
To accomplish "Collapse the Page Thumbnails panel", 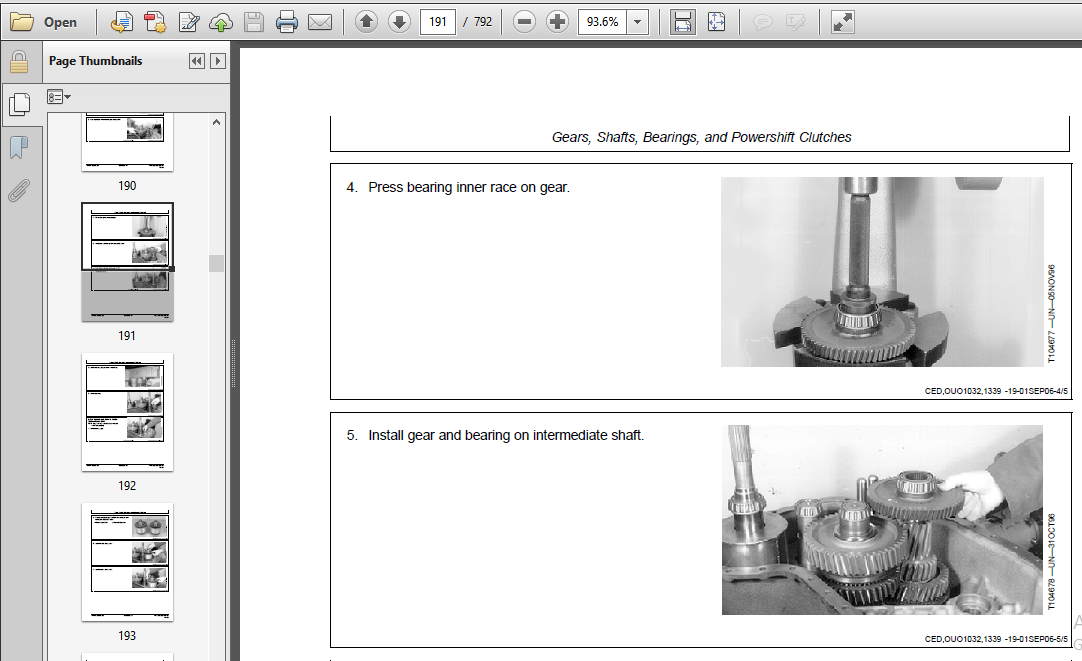I will (x=197, y=61).
